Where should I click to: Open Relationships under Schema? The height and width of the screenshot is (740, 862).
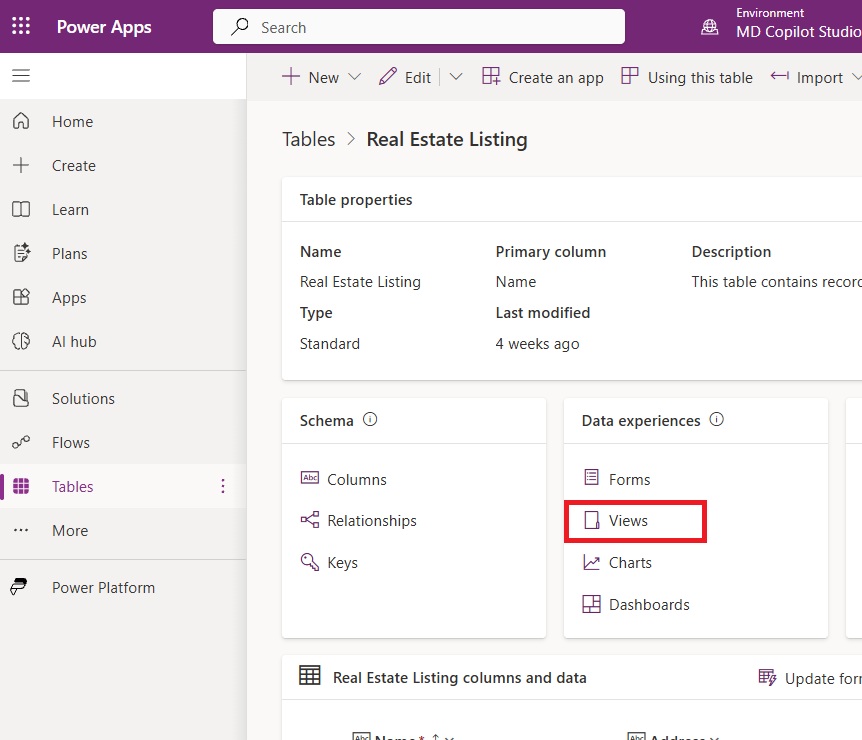(371, 521)
